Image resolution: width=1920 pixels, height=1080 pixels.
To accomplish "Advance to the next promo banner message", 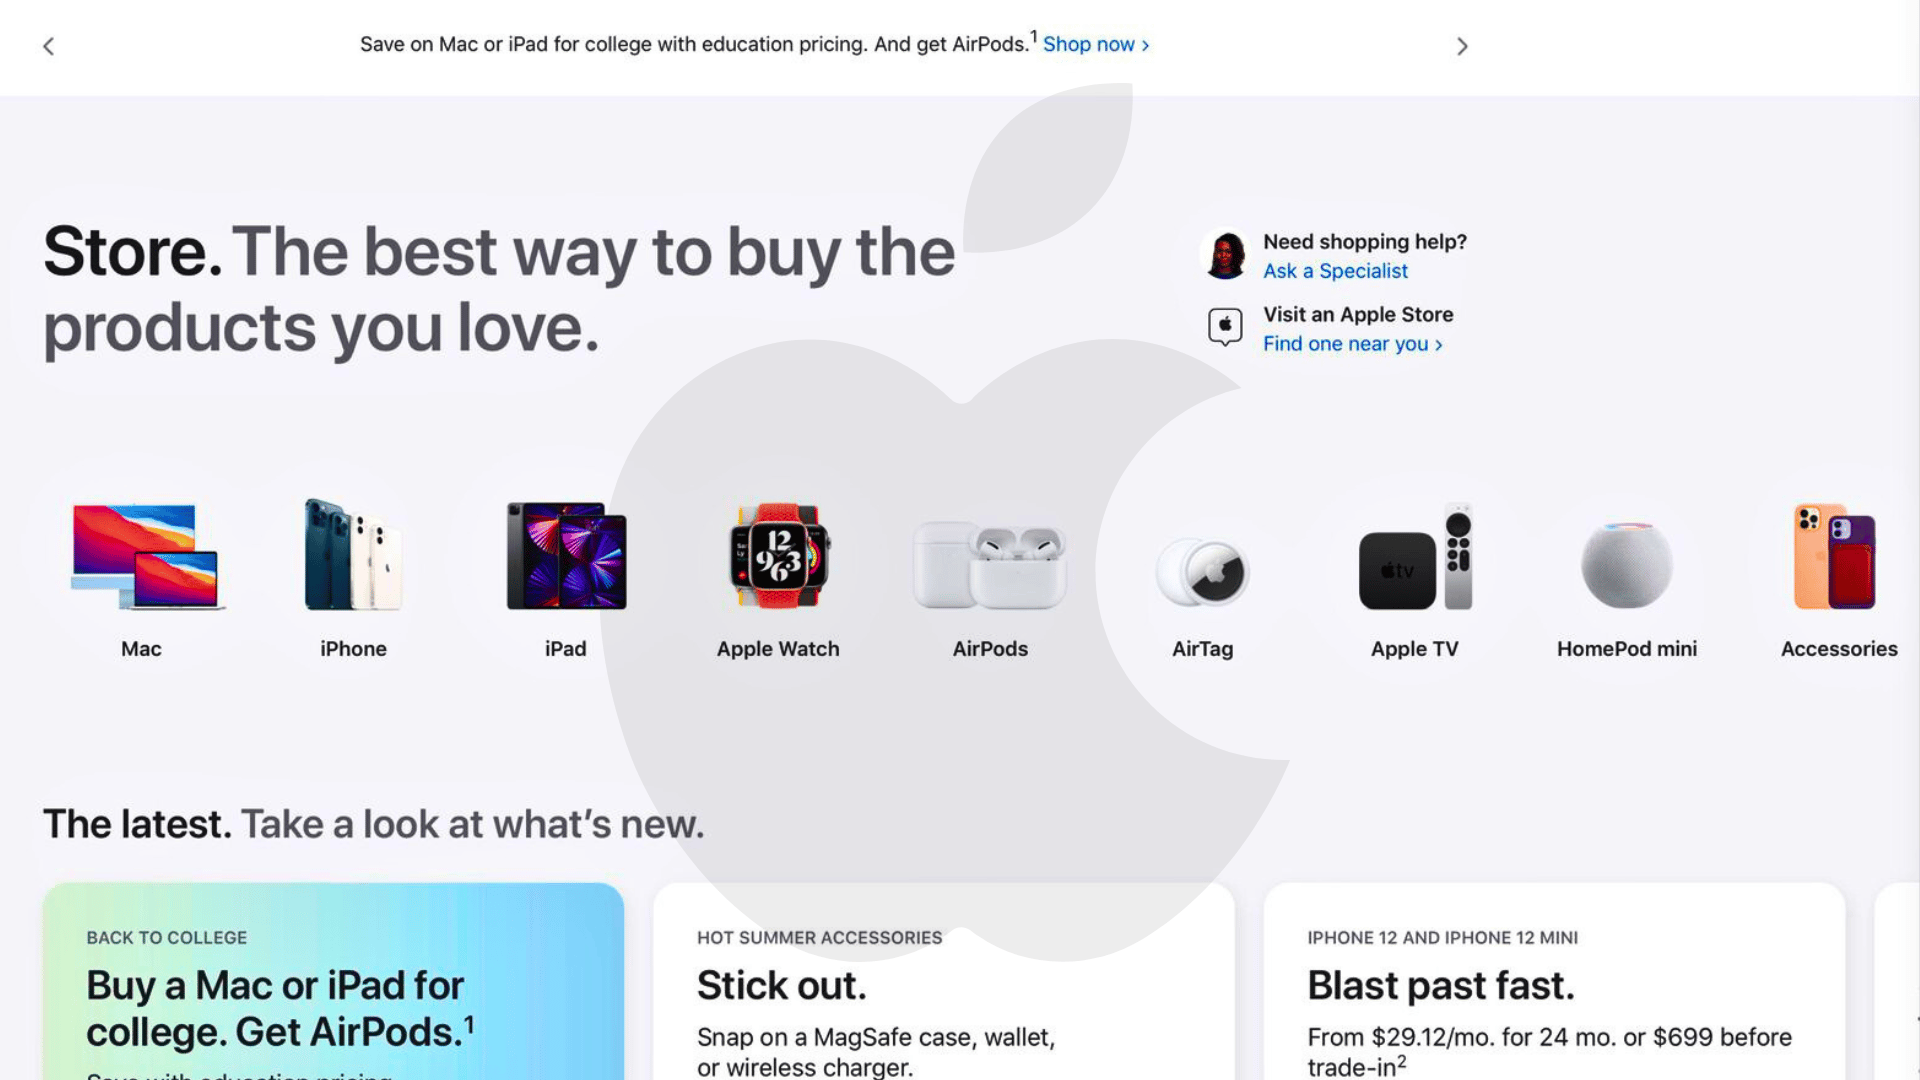I will click(1462, 46).
